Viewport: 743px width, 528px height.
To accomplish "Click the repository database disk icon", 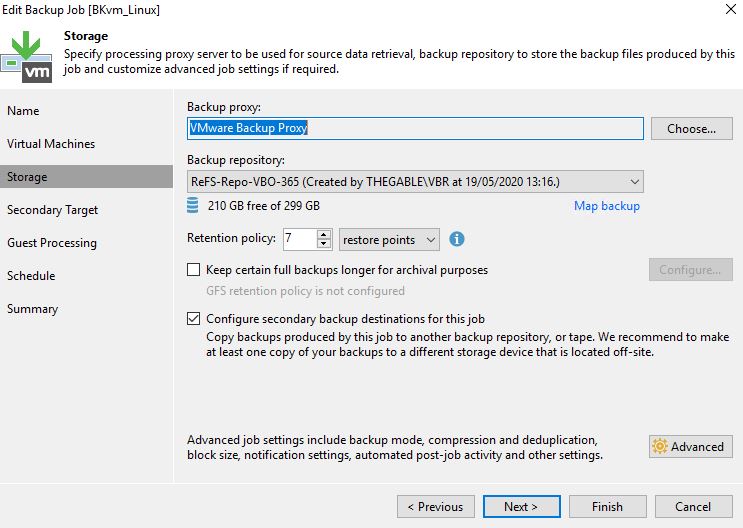I will (192, 206).
